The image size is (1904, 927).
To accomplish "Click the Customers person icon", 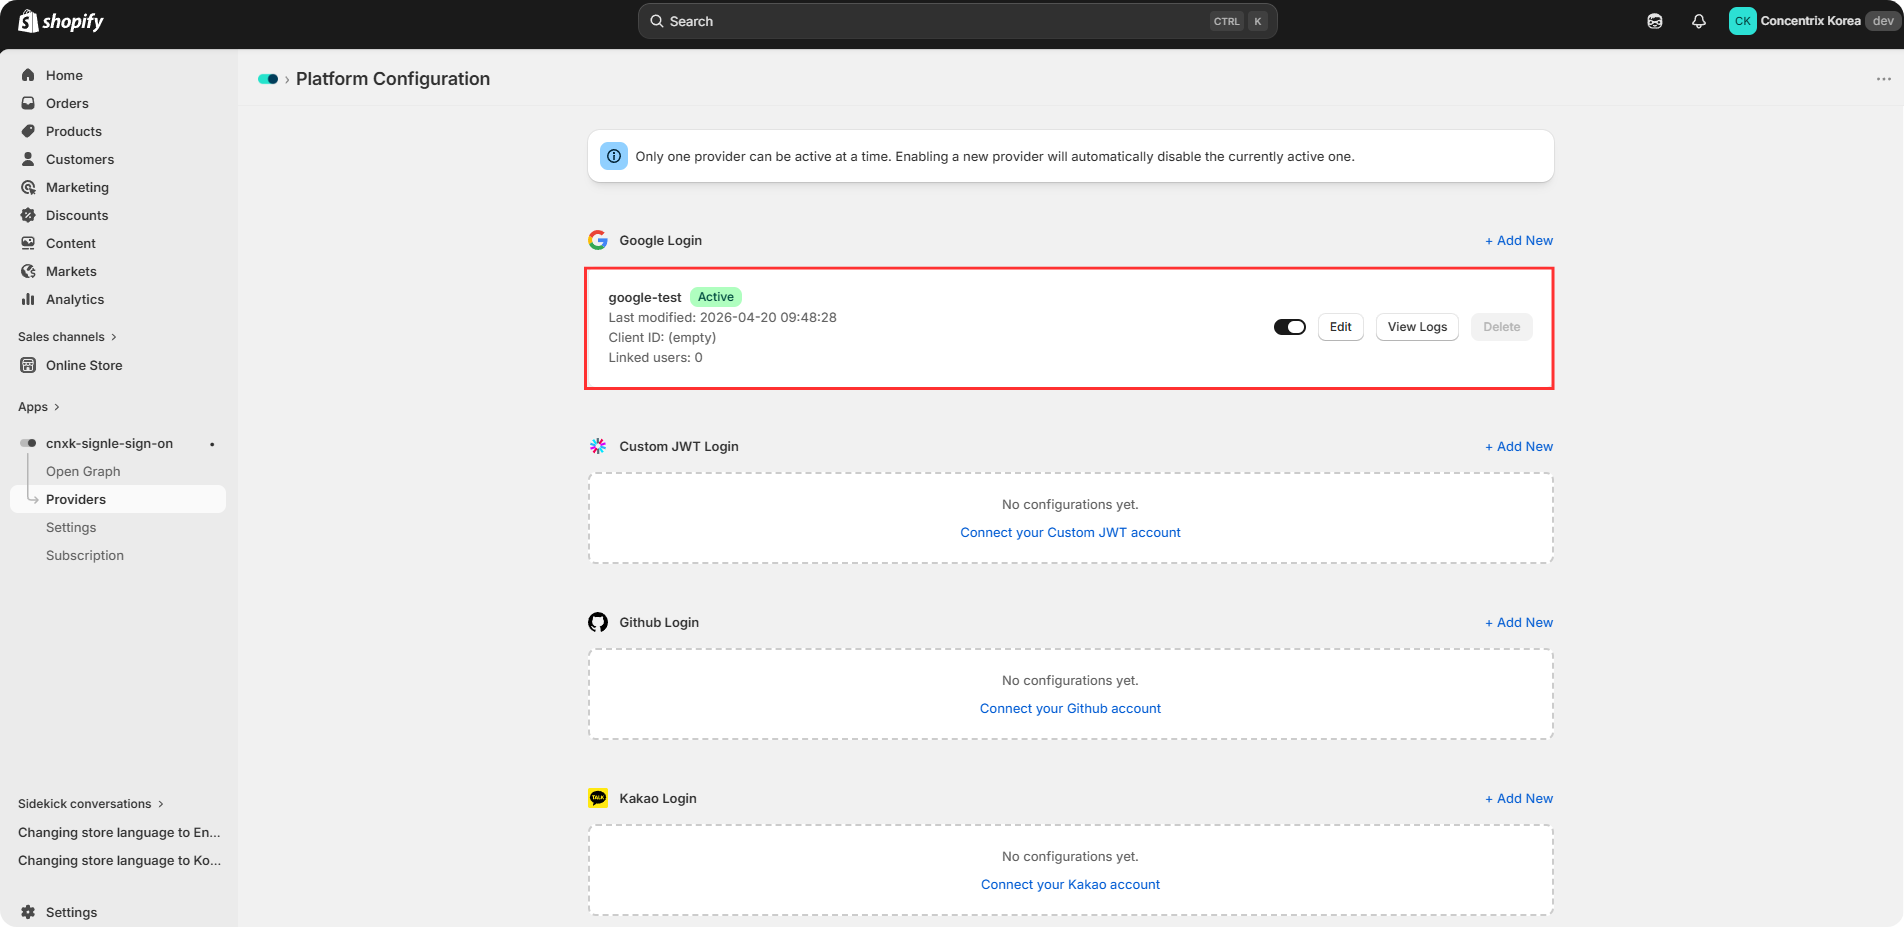I will (28, 159).
